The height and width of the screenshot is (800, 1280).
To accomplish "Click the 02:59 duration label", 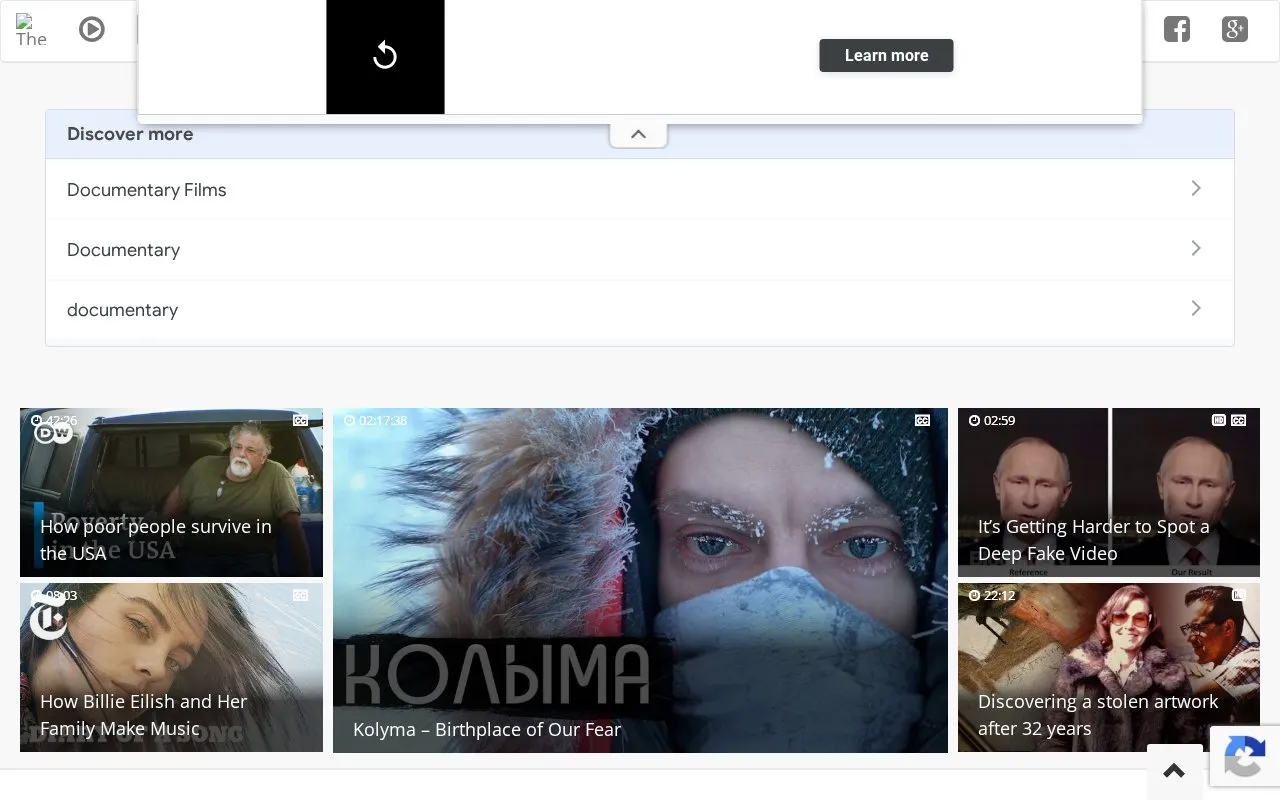I will point(999,421).
